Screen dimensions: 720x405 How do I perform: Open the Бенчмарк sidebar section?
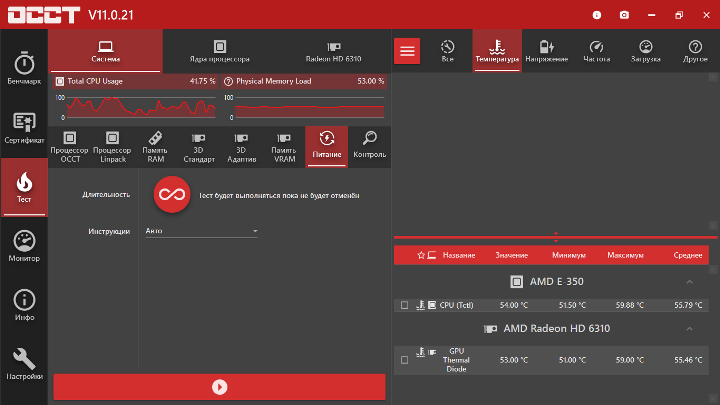pos(24,68)
